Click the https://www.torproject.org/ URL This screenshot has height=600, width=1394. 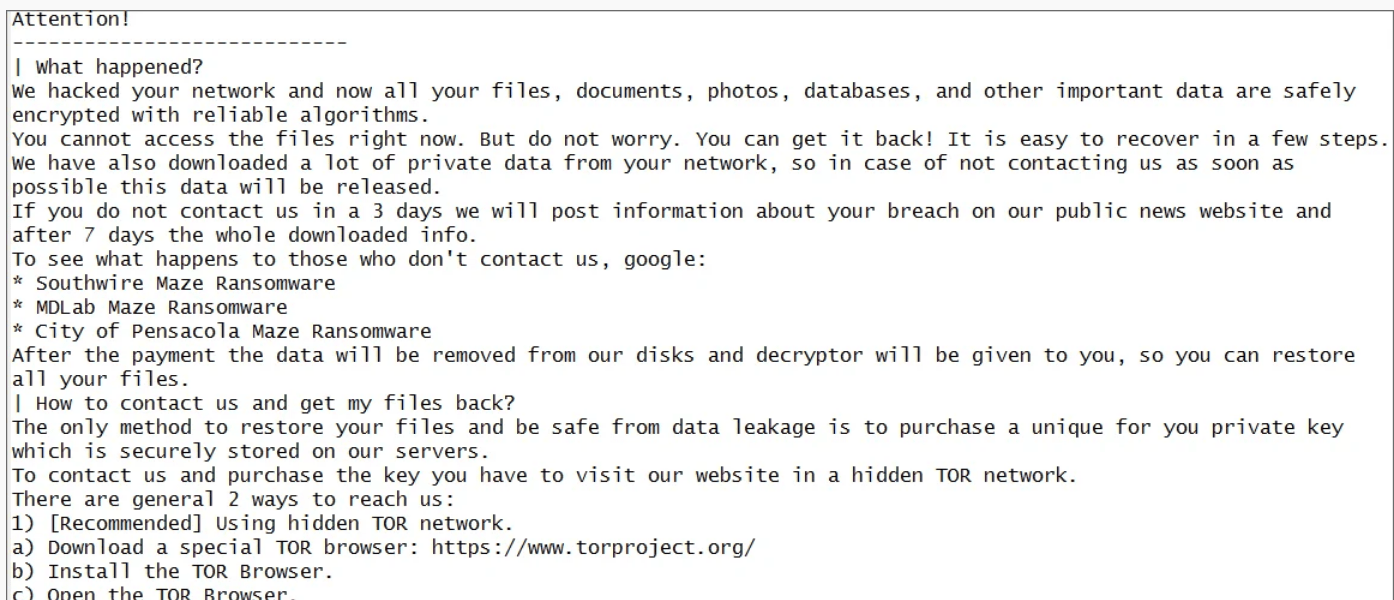[x=594, y=547]
